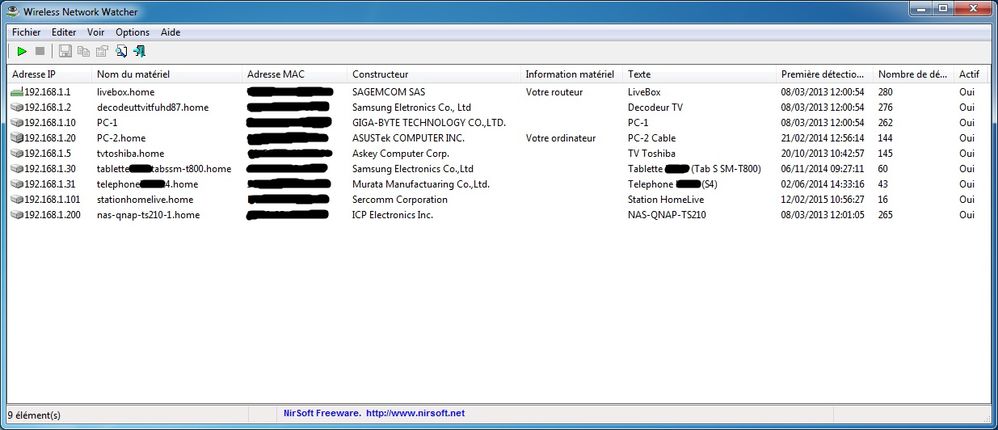998x430 pixels.
Task: Sort by Première détection column header
Action: 826,74
